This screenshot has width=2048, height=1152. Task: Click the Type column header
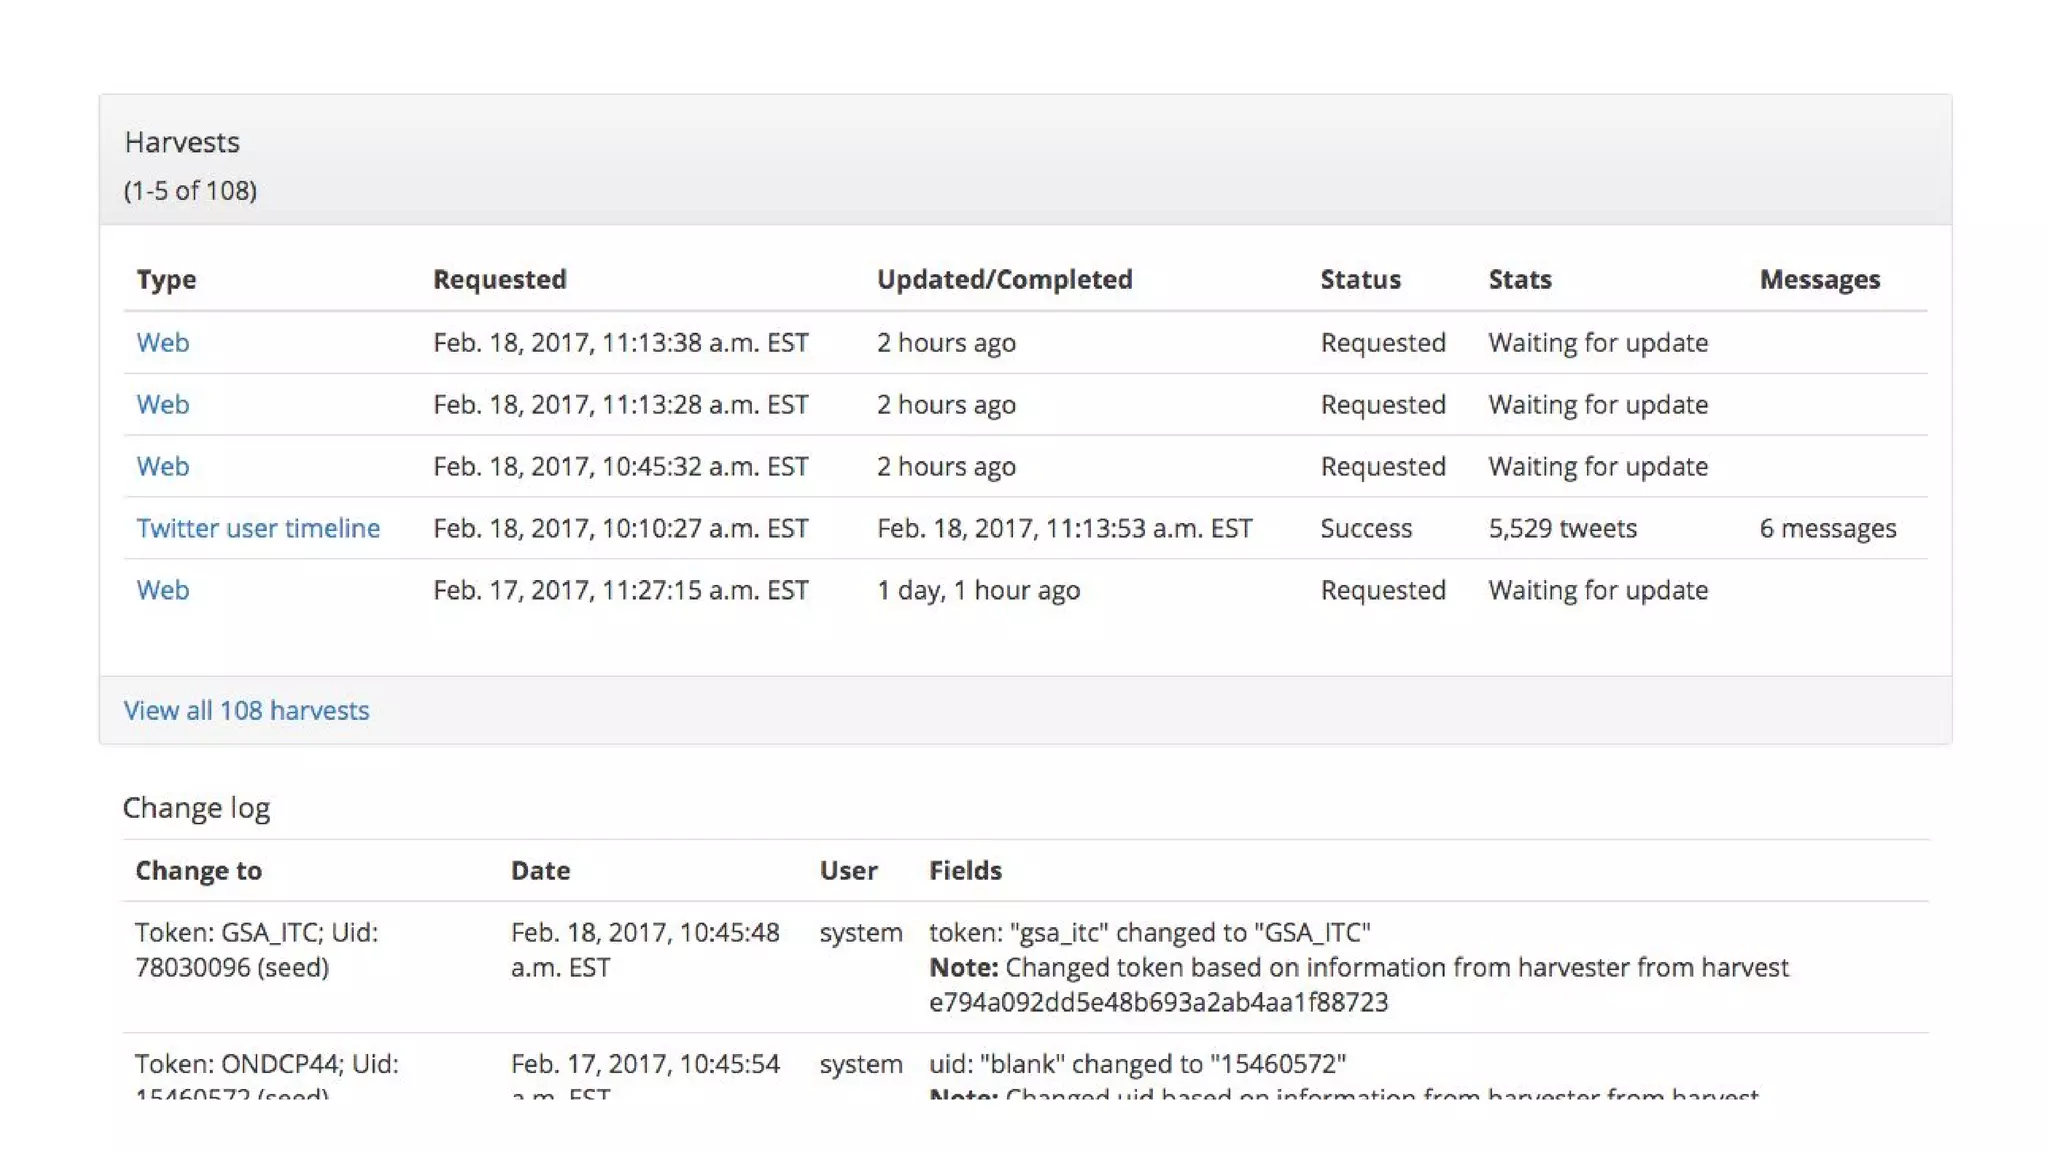166,279
